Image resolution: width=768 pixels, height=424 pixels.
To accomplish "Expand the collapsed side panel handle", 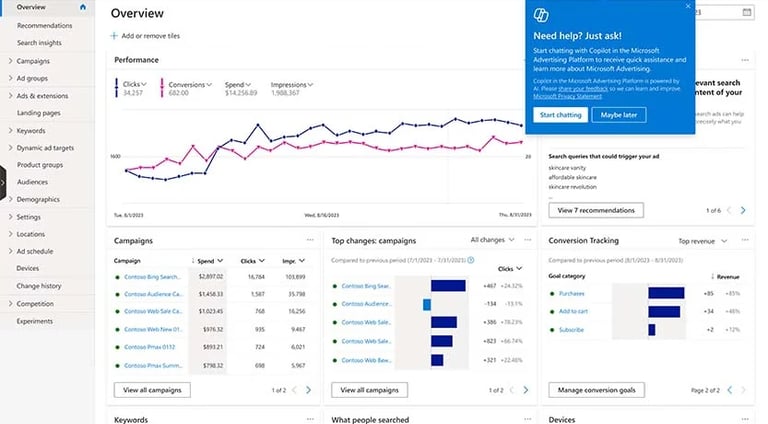I will click(x=3, y=183).
